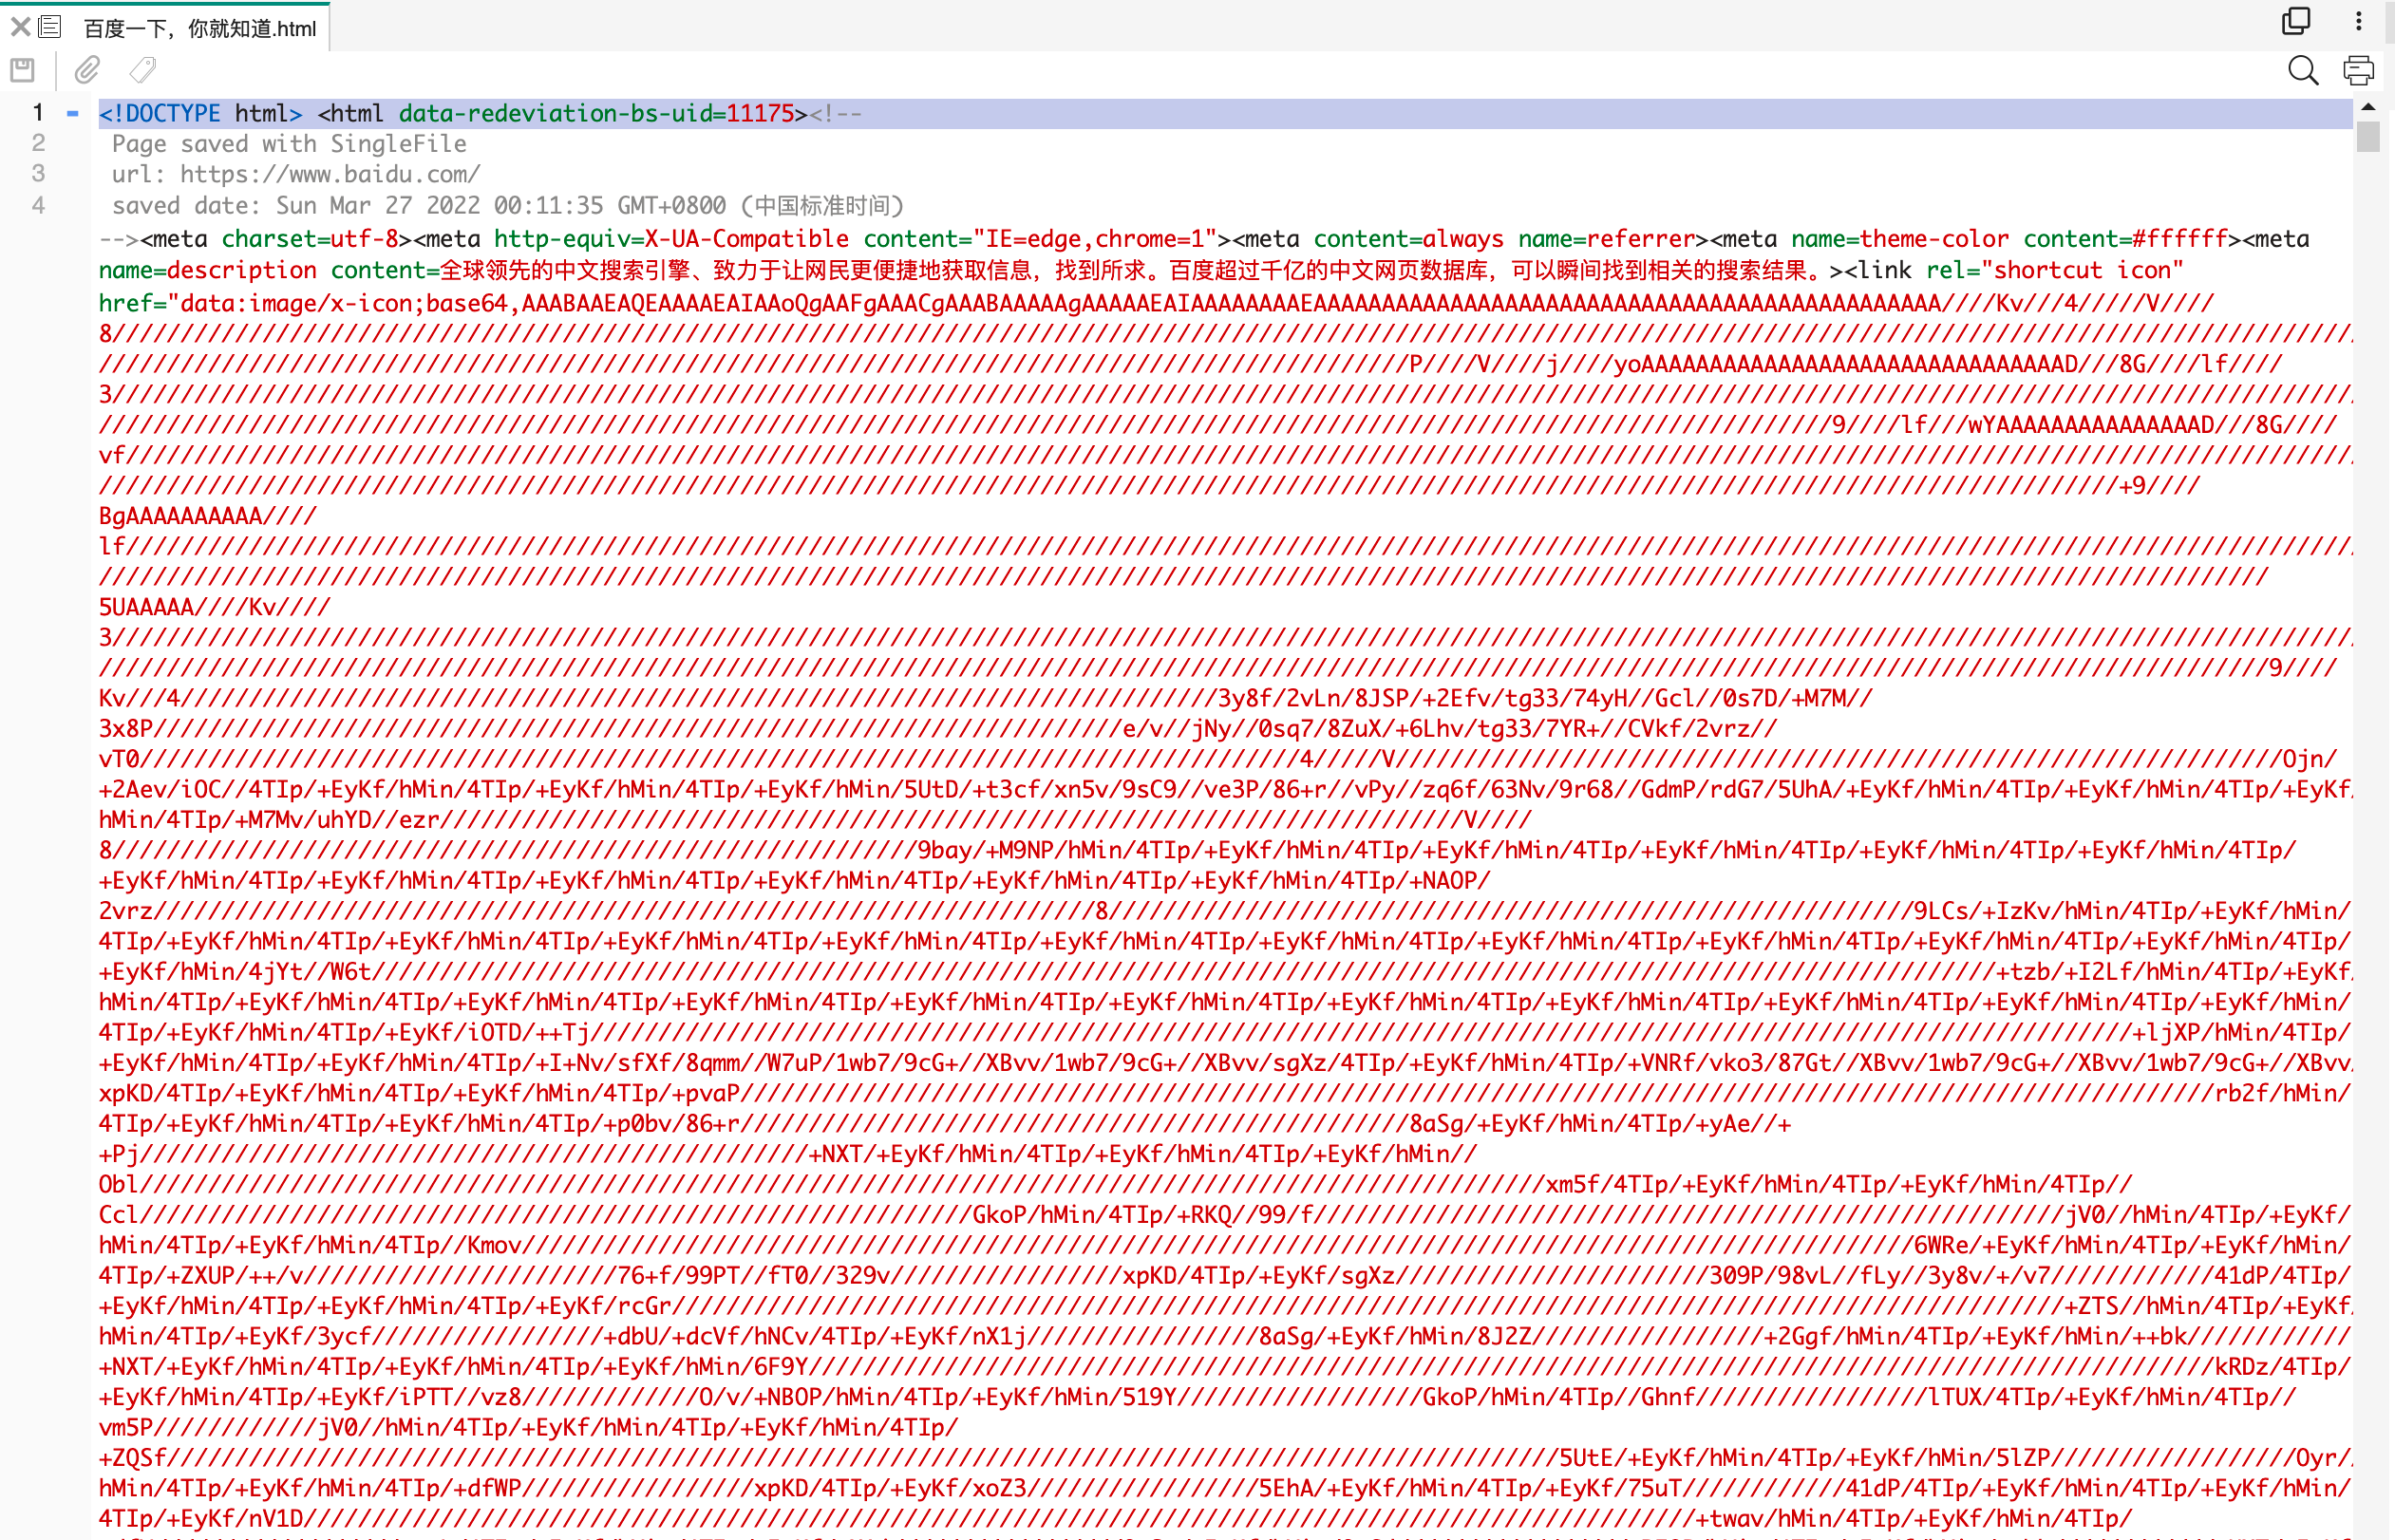This screenshot has width=2395, height=1540.
Task: Click the note document icon in tab
Action: pos(51,27)
